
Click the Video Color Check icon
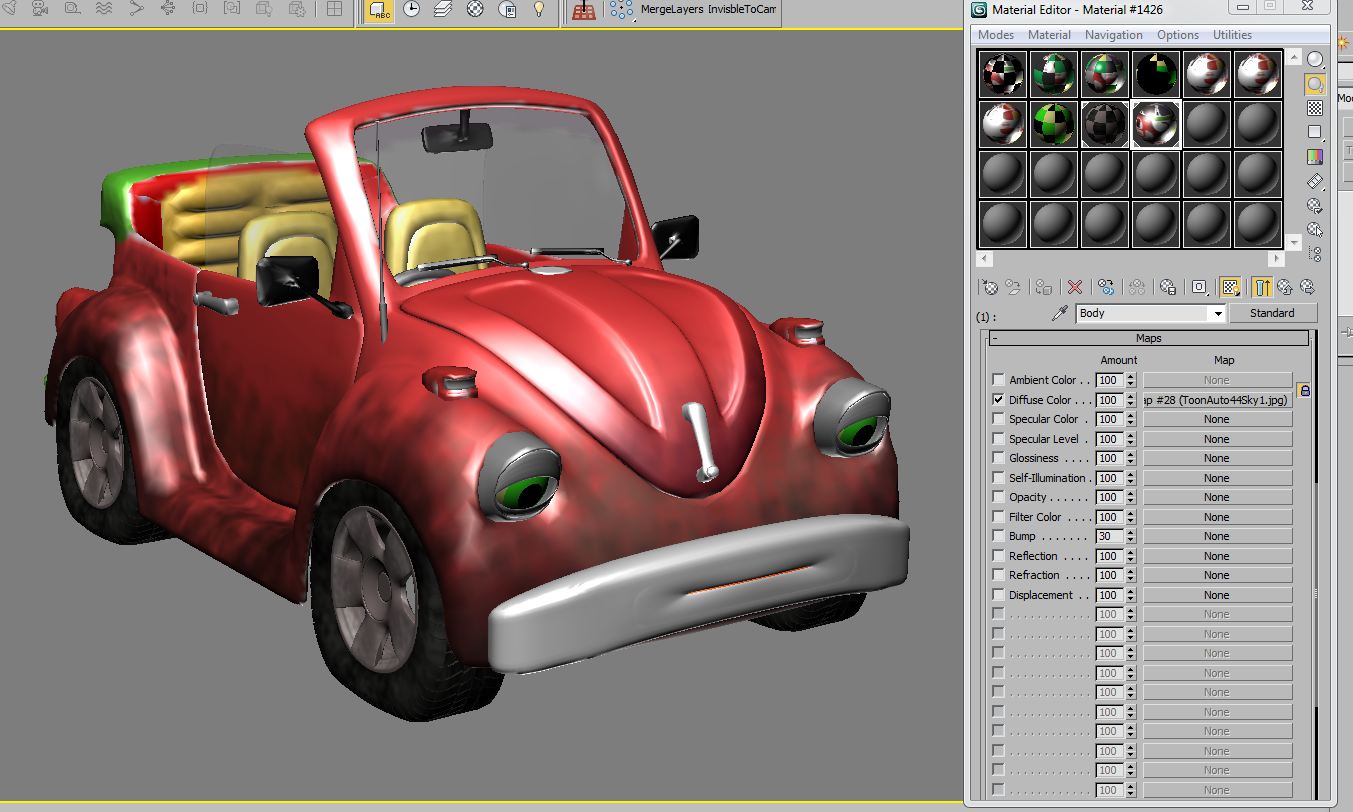point(1315,157)
